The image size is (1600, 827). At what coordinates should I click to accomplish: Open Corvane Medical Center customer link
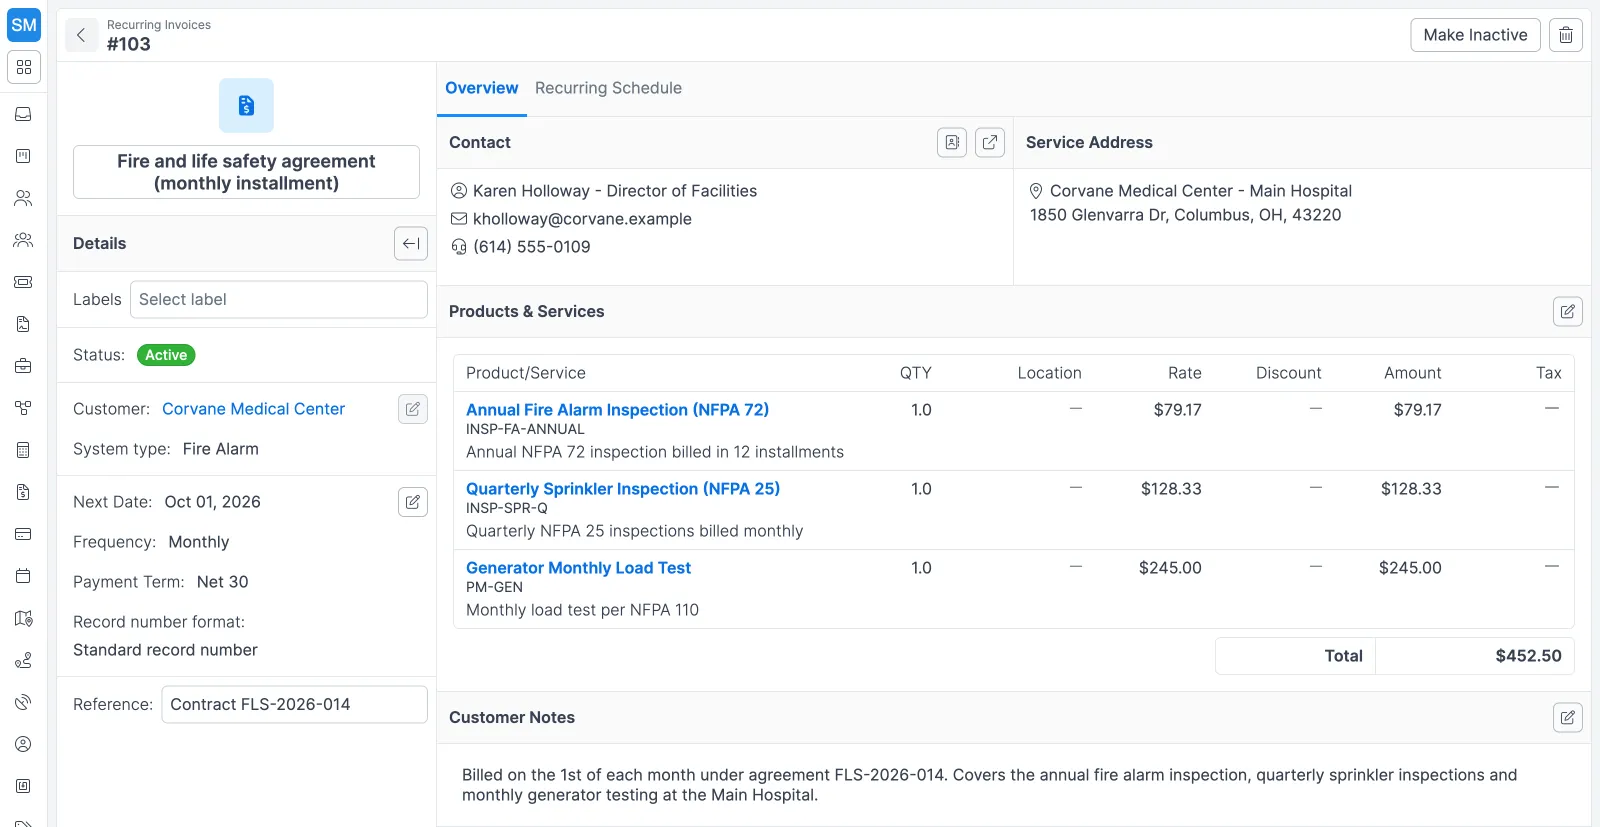point(253,409)
